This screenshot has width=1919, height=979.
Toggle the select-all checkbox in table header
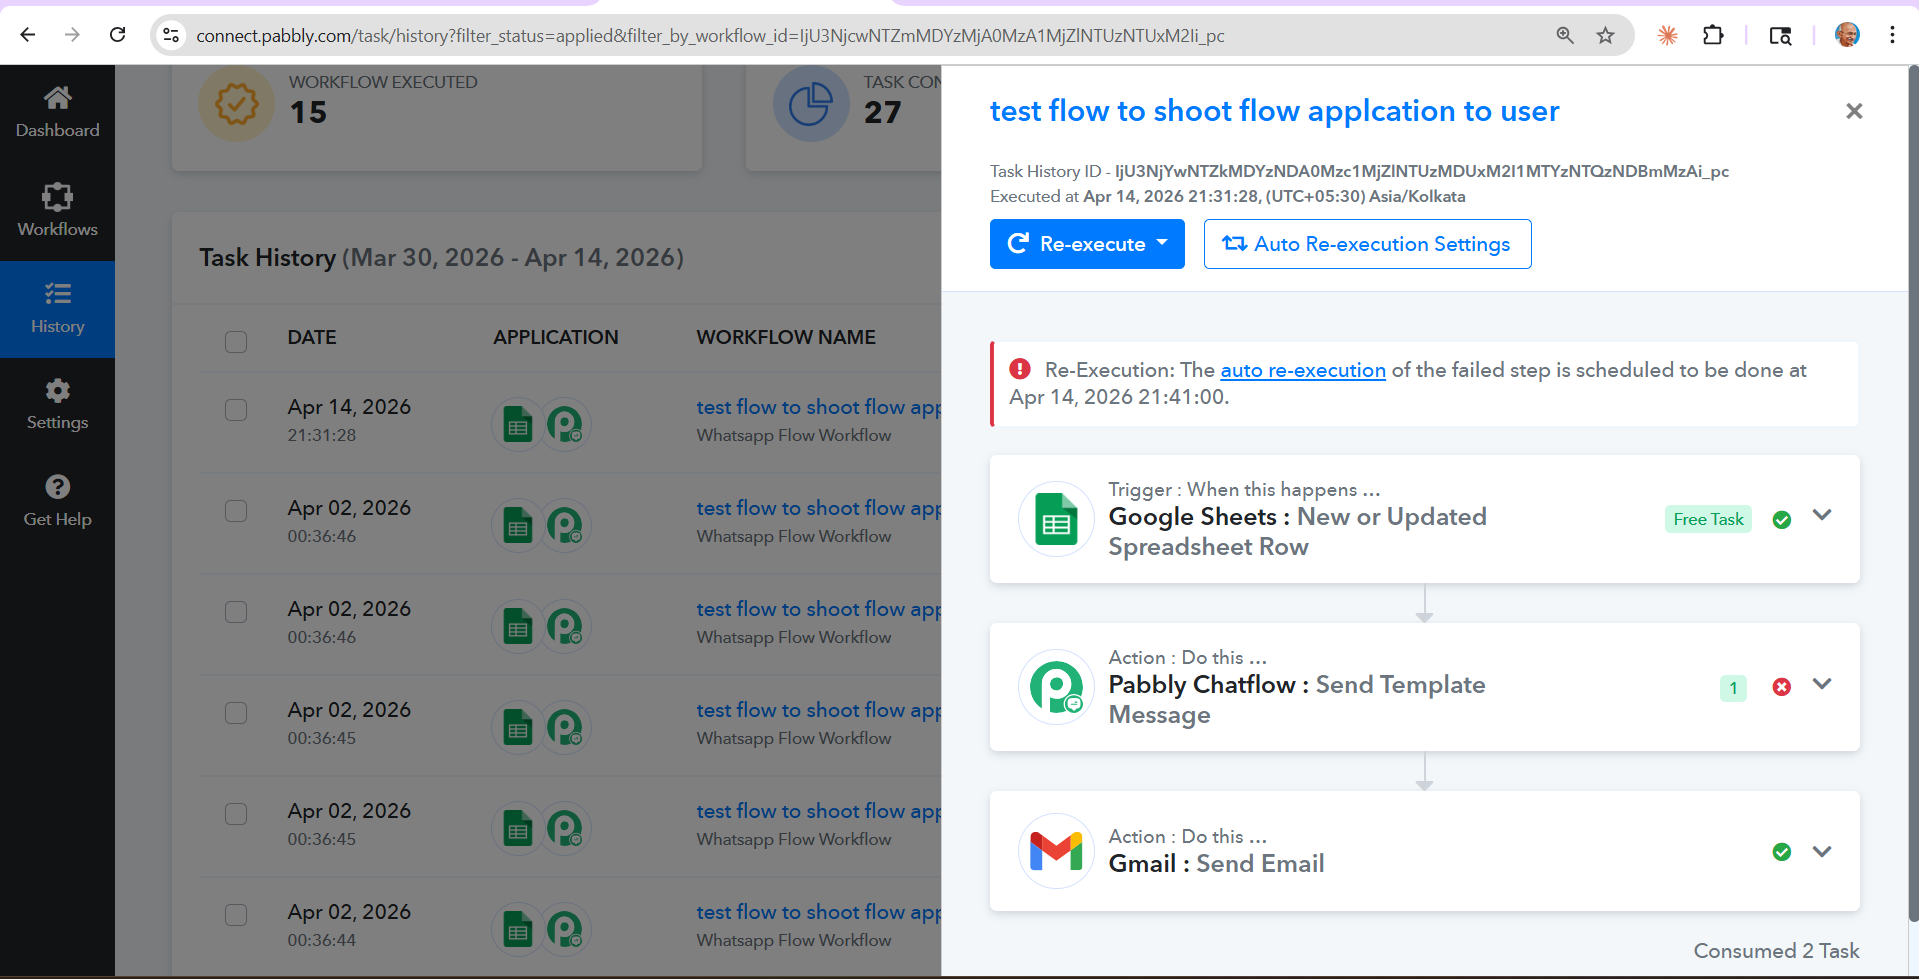pyautogui.click(x=236, y=341)
